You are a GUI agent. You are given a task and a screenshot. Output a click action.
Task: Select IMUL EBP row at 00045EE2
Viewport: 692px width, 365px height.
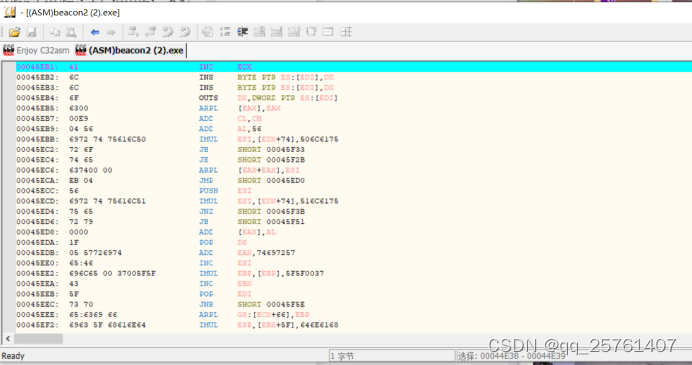point(353,273)
